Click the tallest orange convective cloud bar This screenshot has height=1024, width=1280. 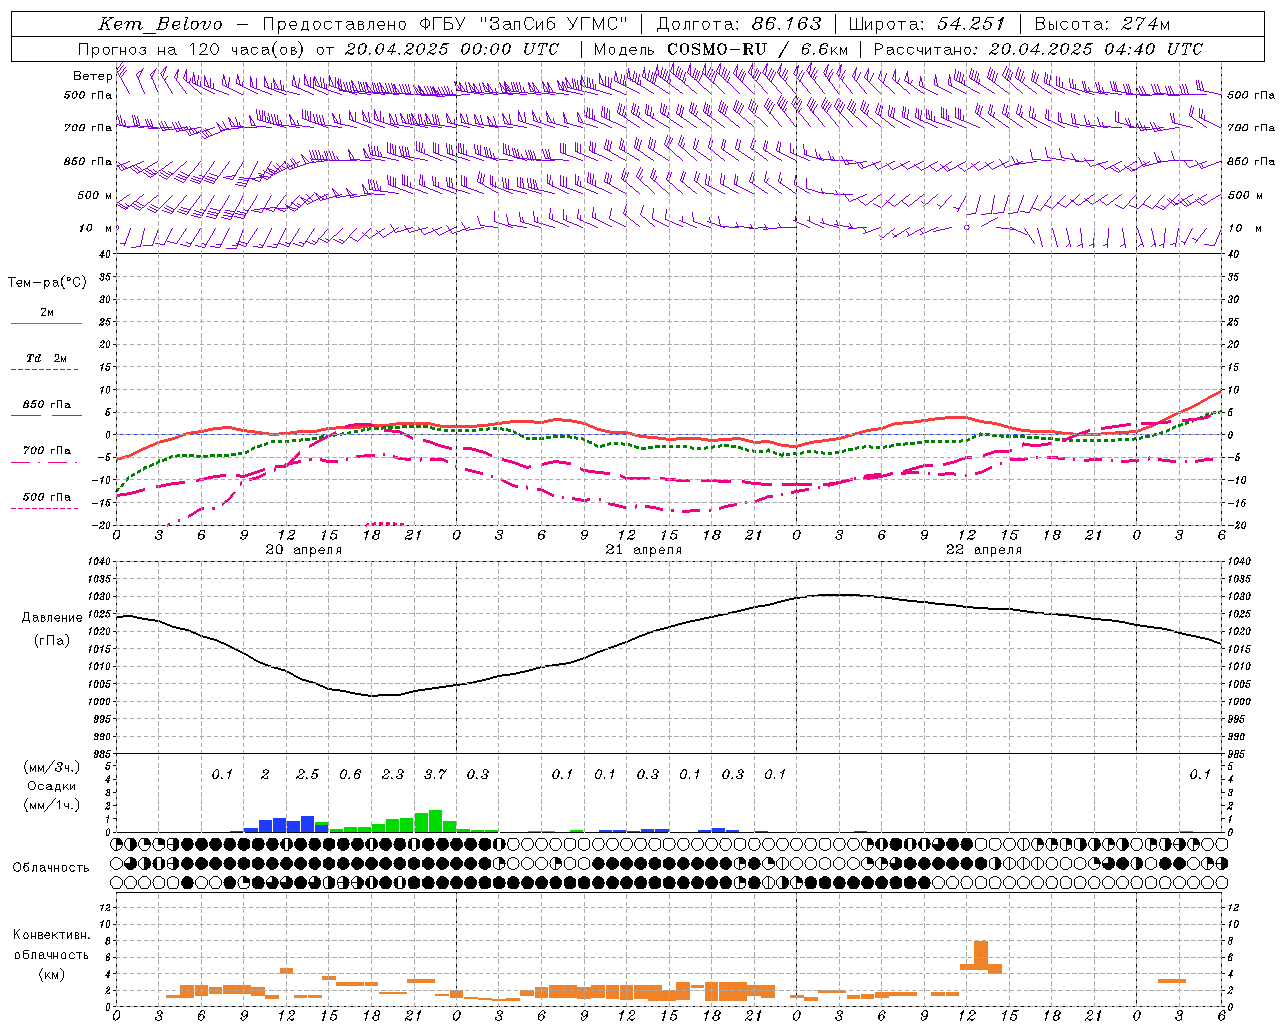(x=980, y=955)
